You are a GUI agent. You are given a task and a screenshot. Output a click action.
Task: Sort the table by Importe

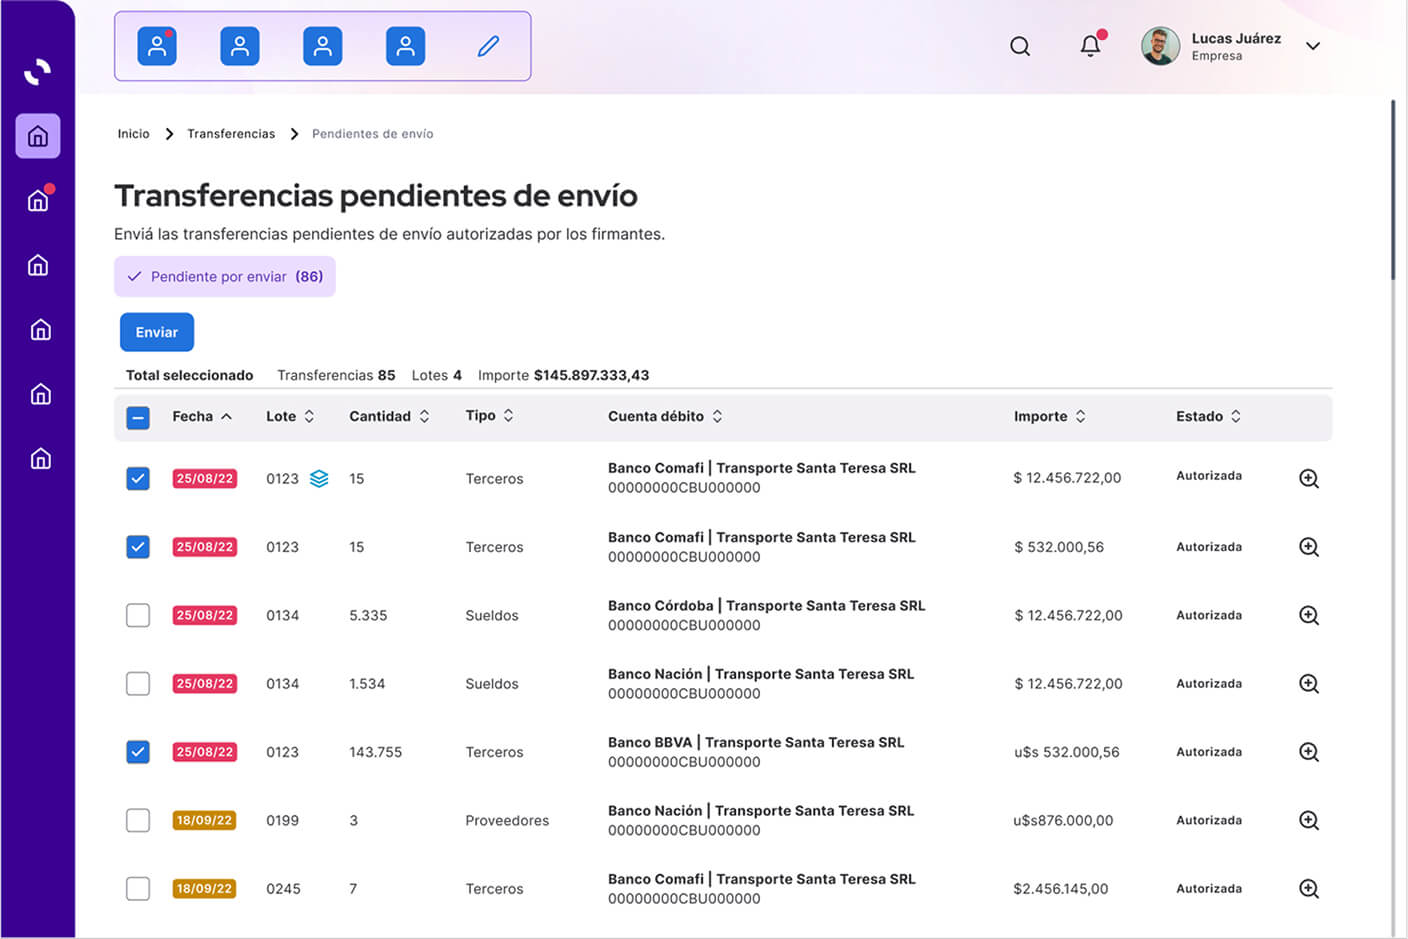1049,416
